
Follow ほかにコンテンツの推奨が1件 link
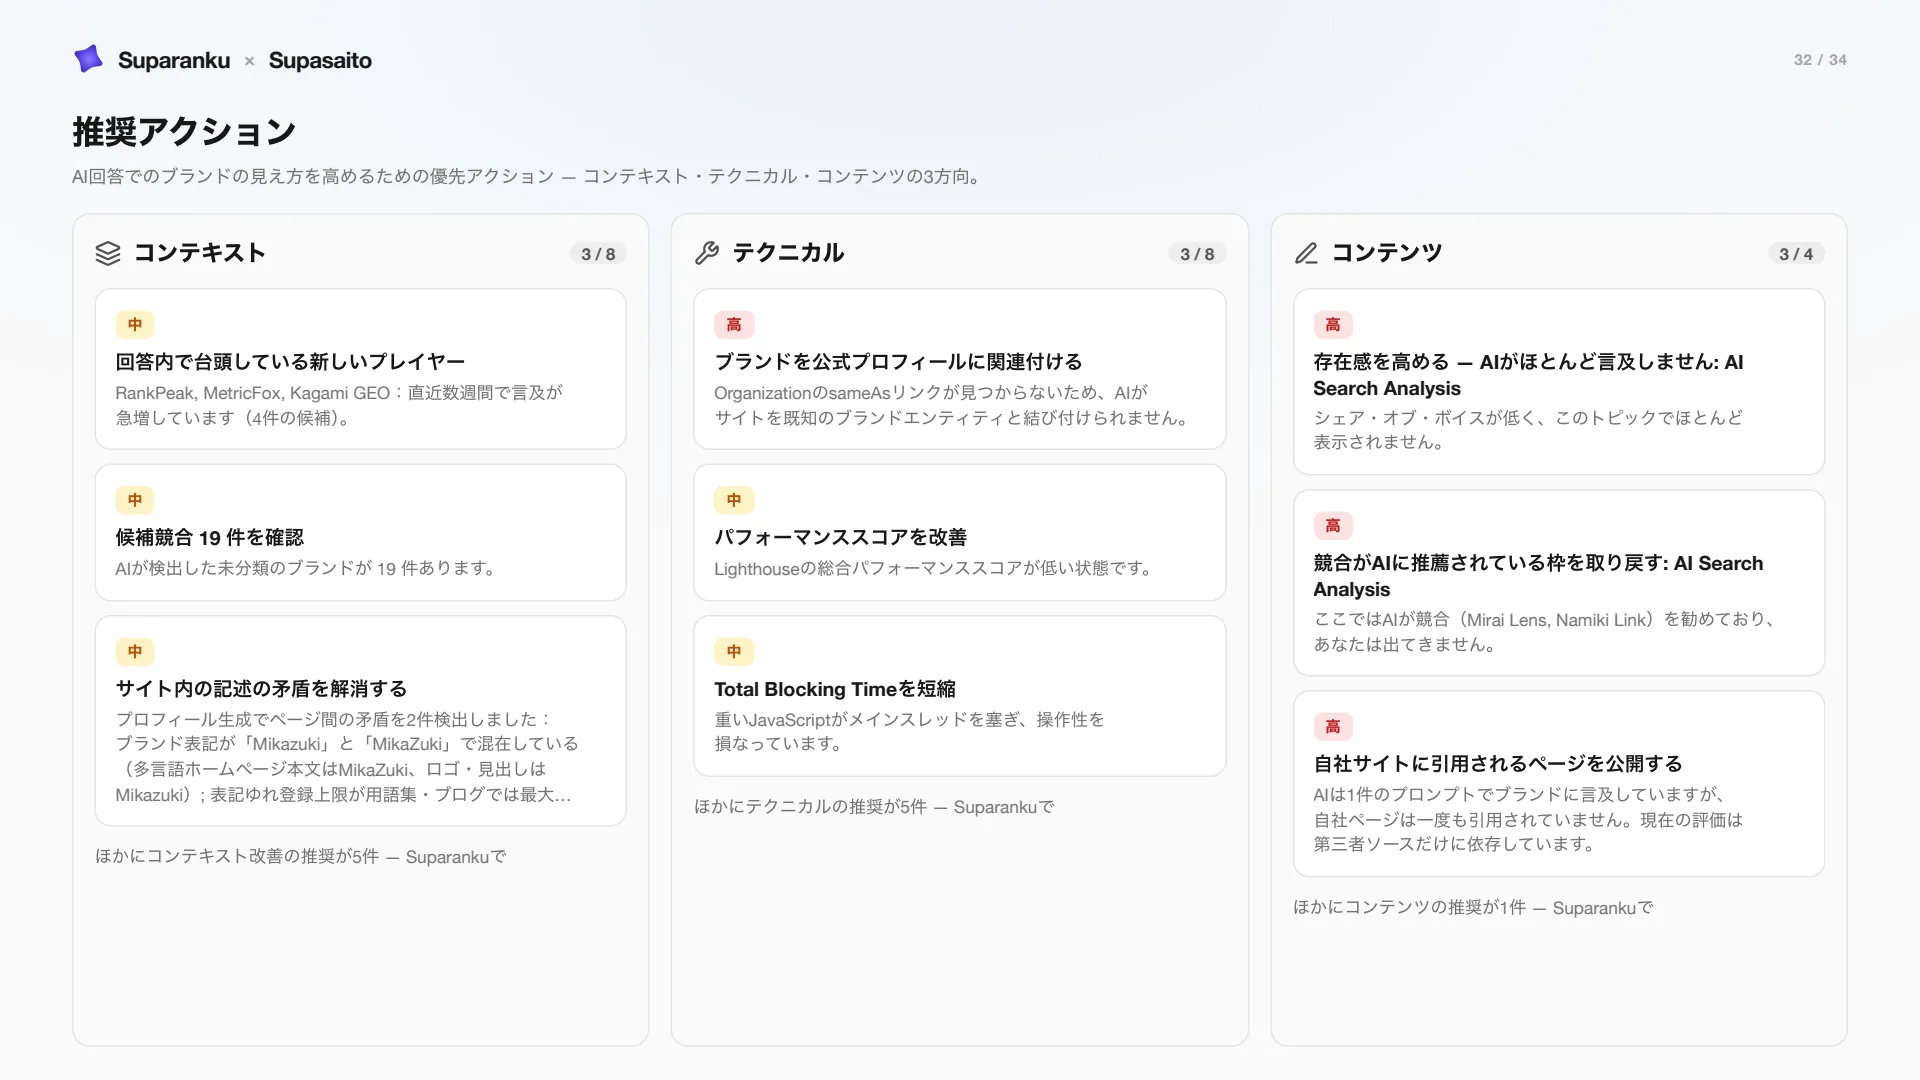coord(1473,908)
